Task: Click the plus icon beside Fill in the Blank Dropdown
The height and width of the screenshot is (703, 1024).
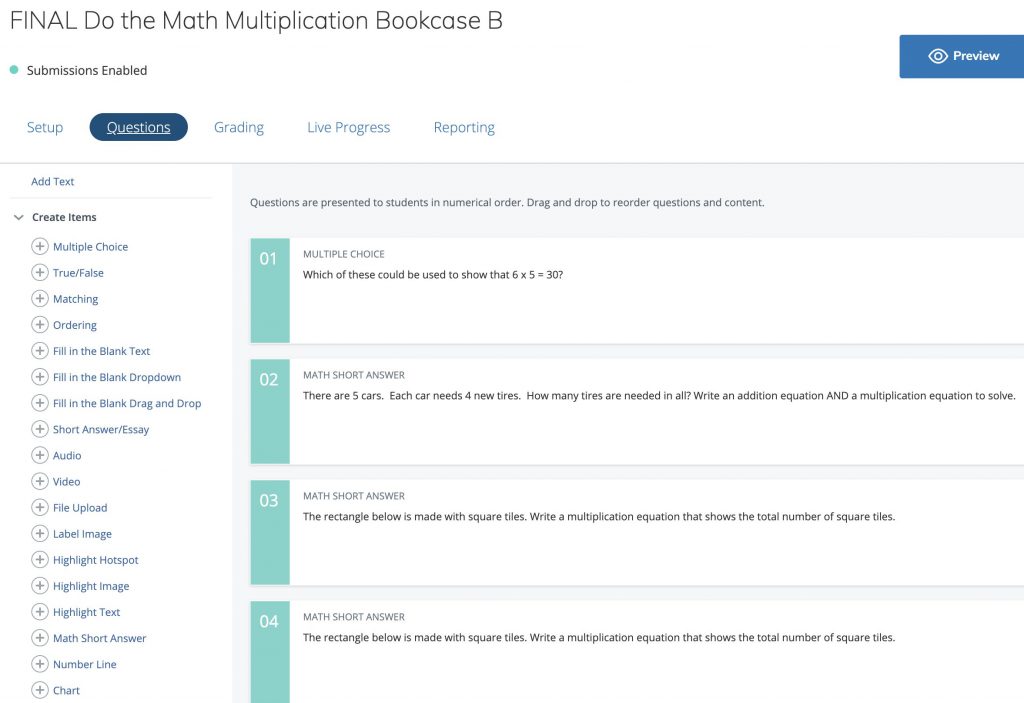Action: 40,377
